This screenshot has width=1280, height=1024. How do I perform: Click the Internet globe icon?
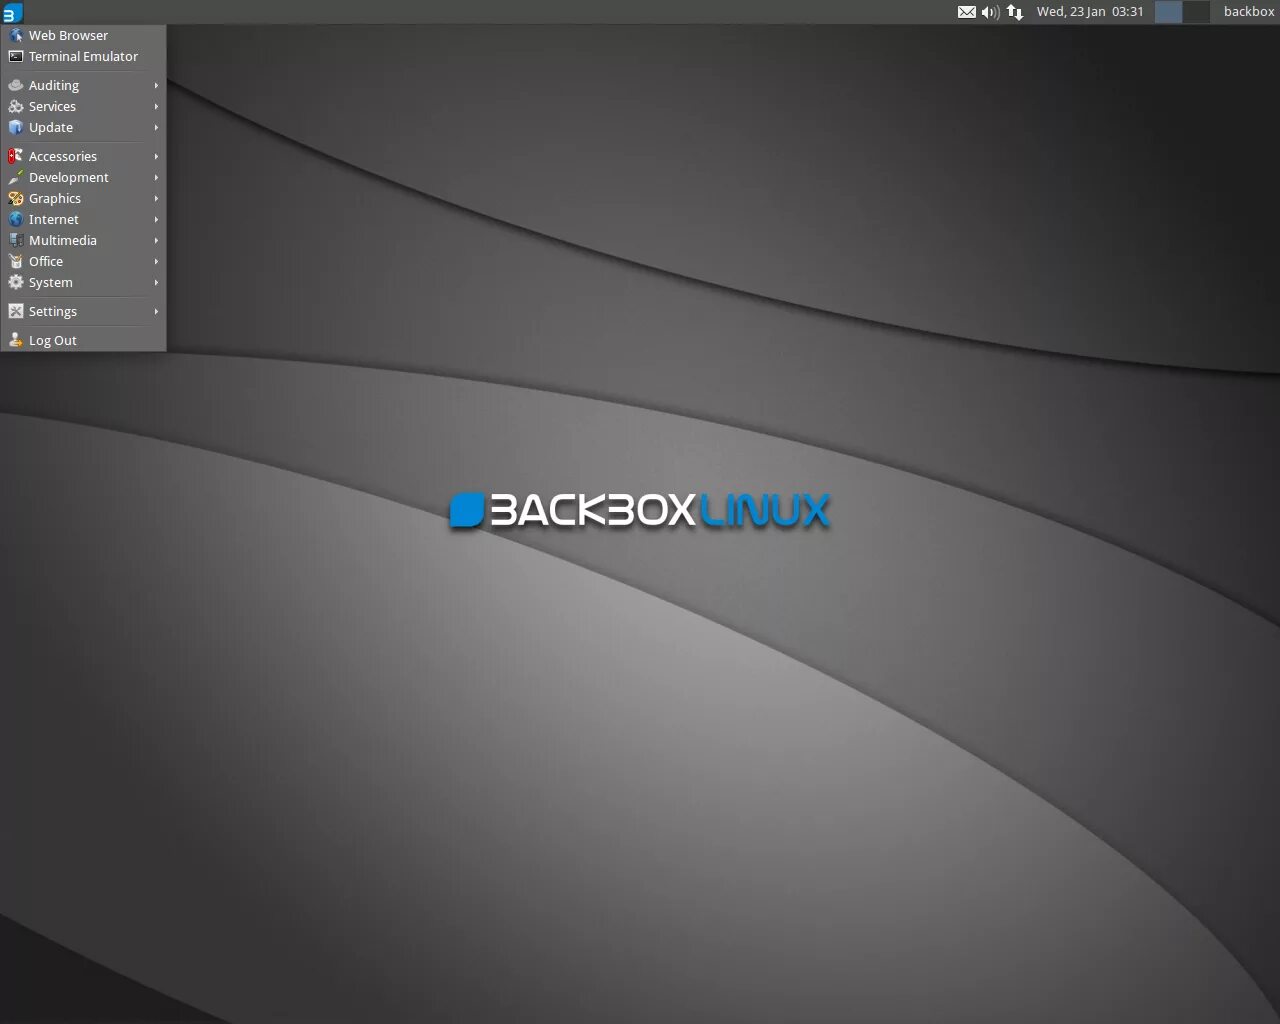[16, 219]
